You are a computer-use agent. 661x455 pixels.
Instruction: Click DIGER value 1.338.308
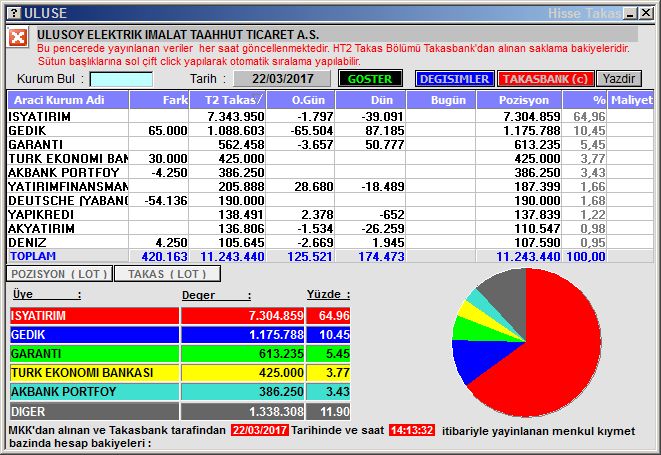coord(276,411)
